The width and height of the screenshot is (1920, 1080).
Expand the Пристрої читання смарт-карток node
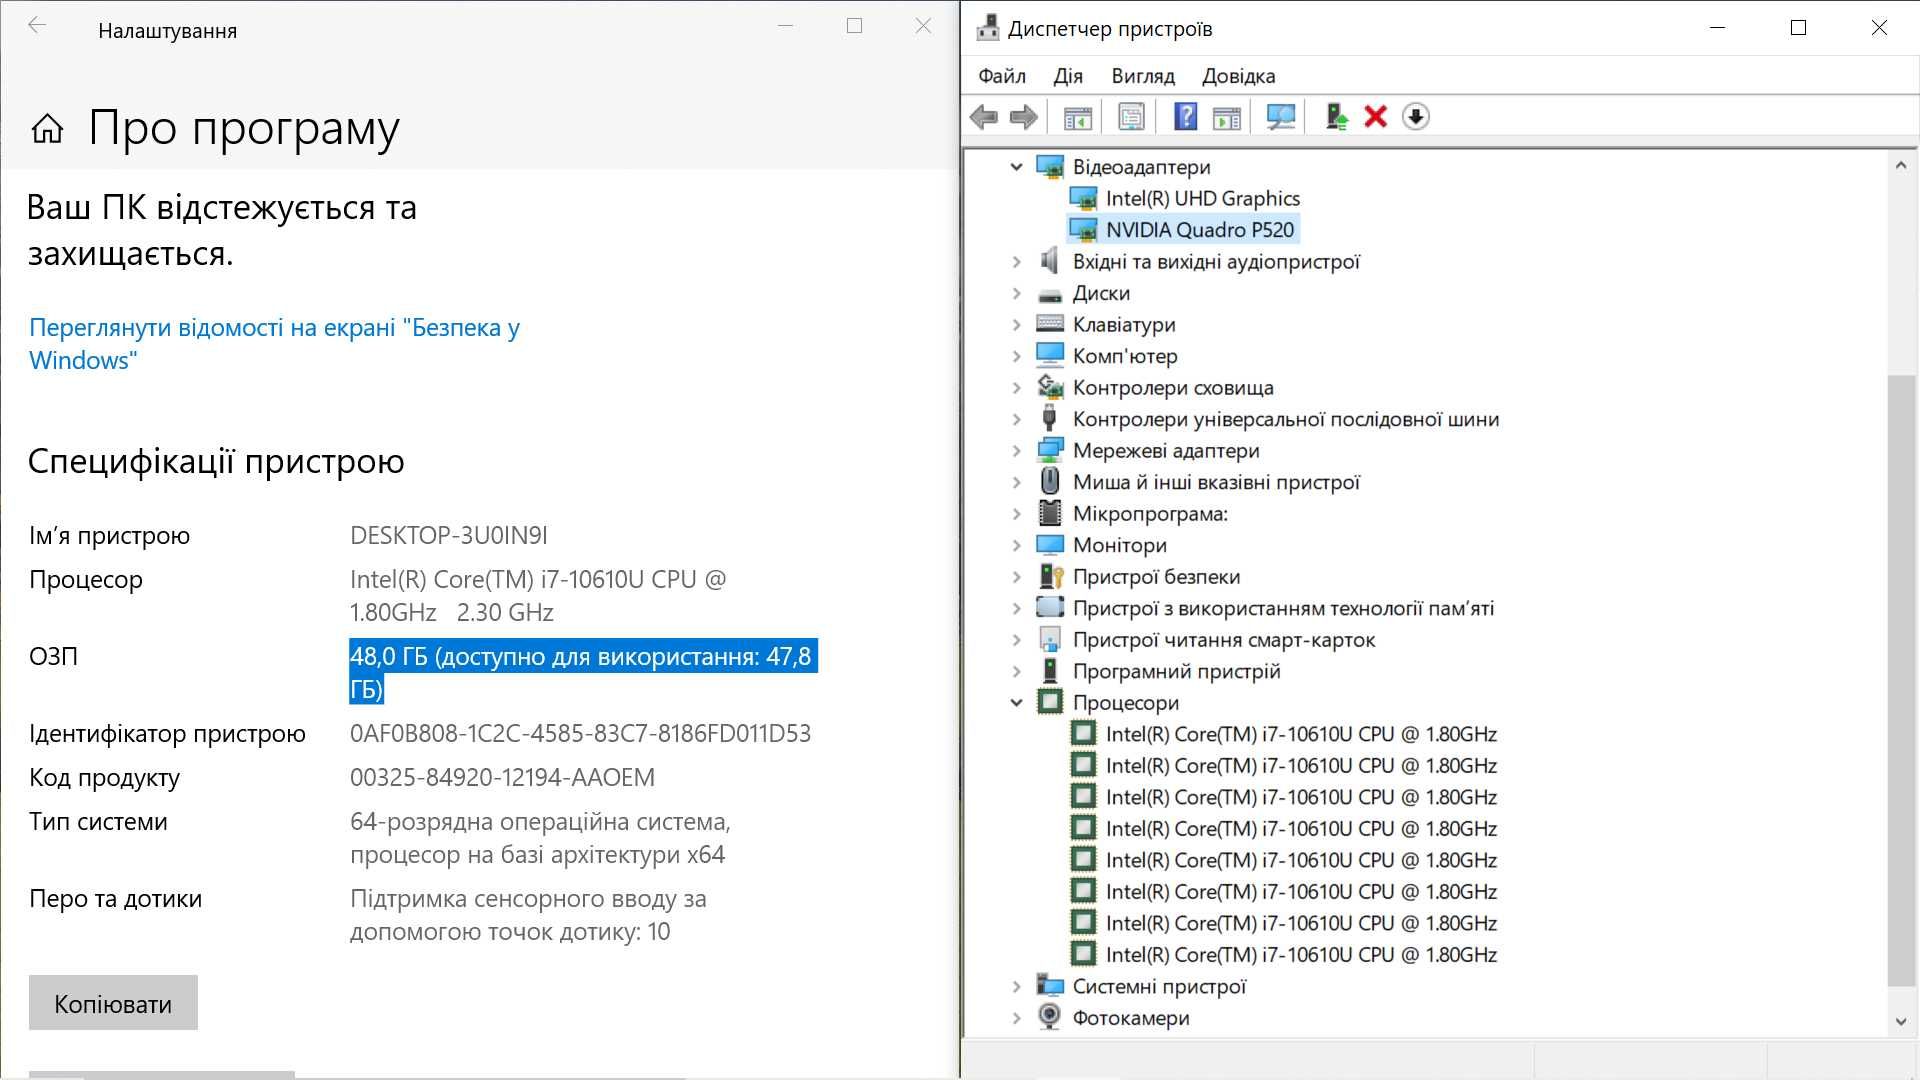(x=1016, y=640)
